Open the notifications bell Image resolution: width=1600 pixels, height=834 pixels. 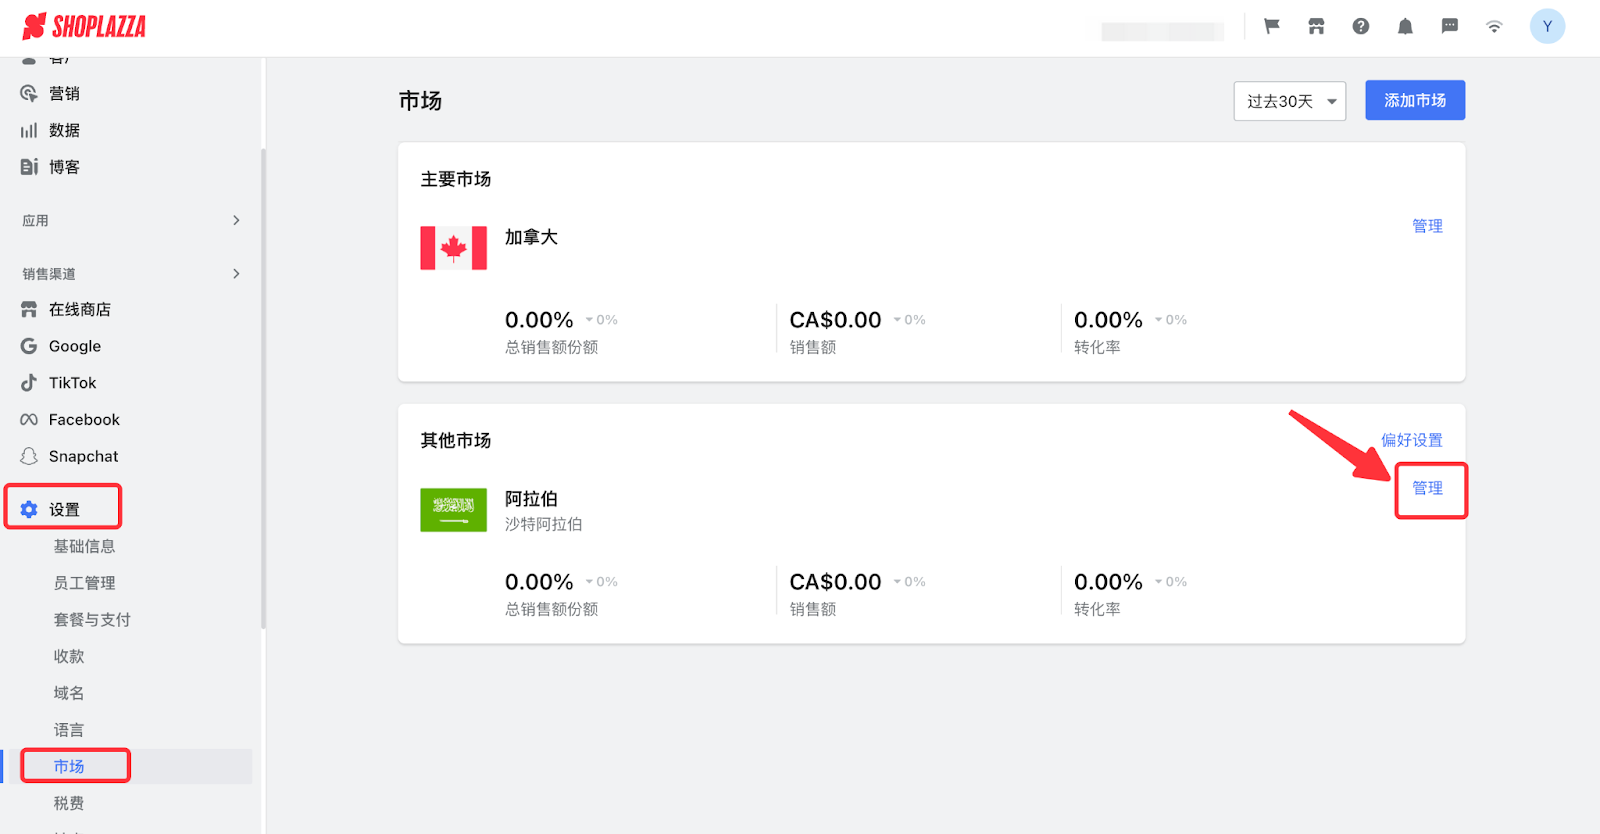[x=1405, y=27]
